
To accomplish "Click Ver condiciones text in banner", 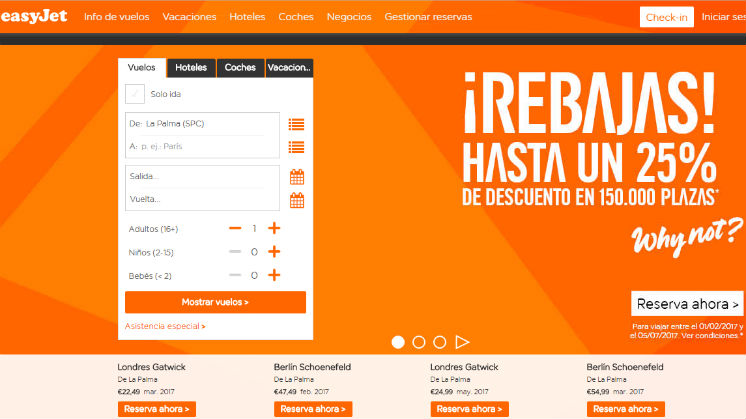I will (x=709, y=335).
